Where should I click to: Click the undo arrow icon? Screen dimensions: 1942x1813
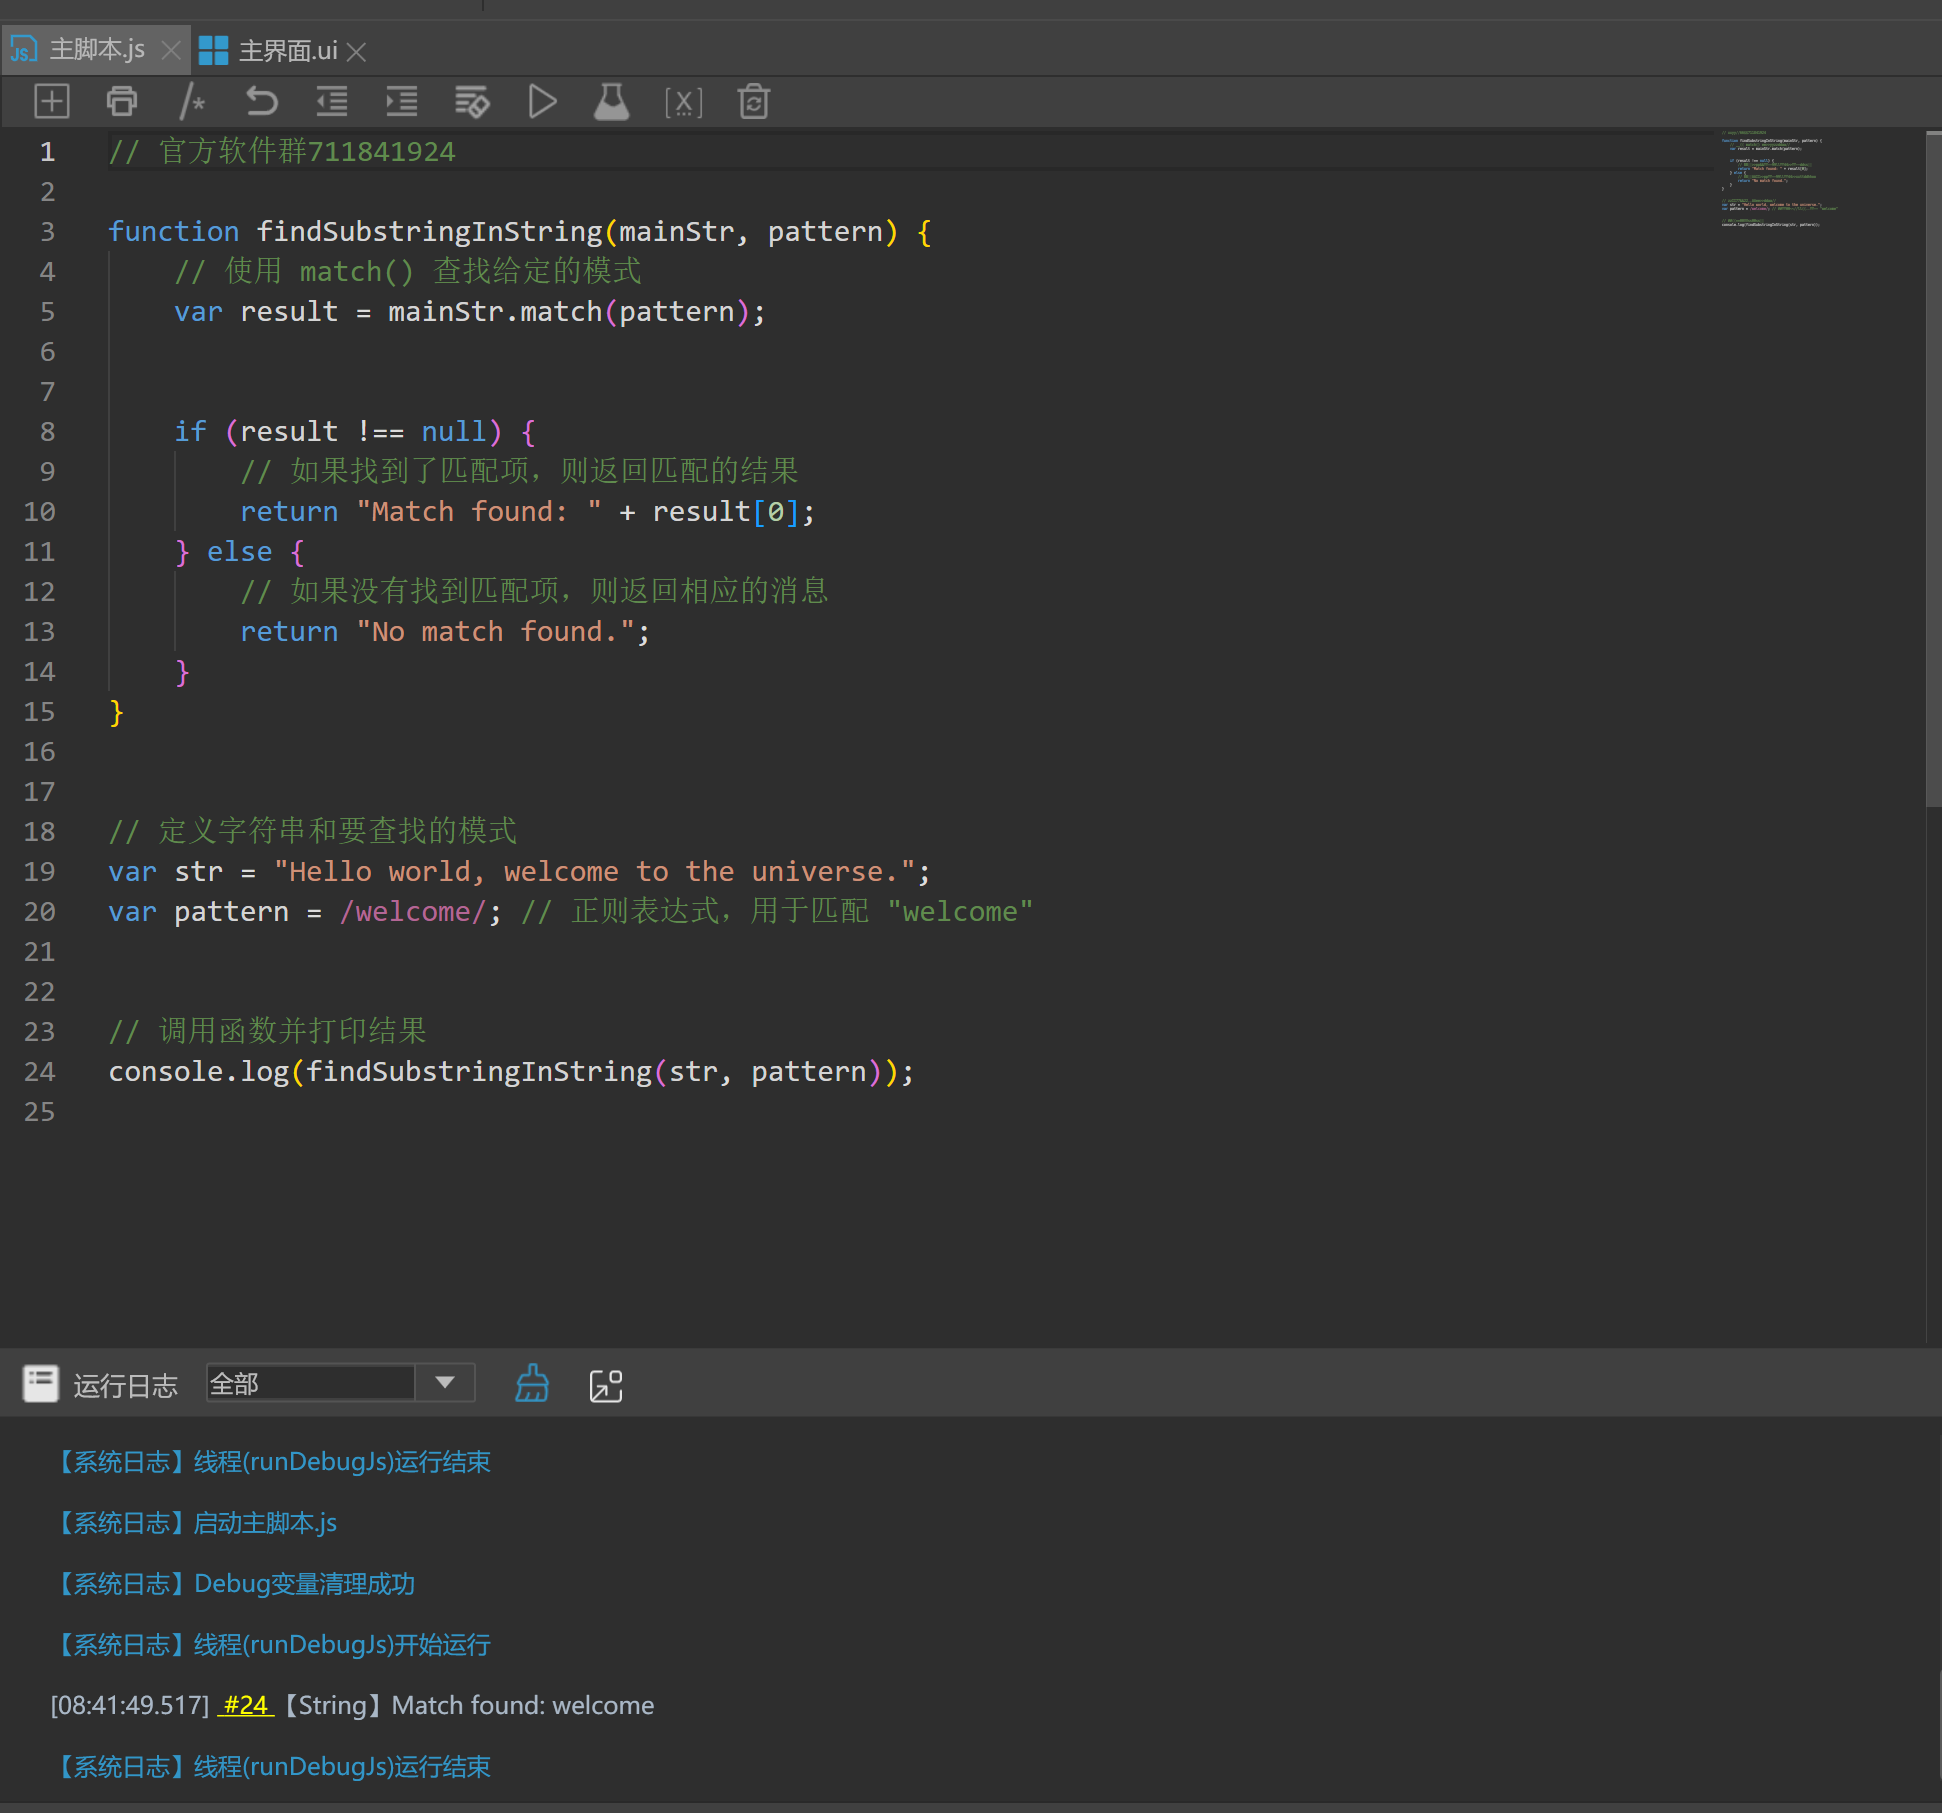(x=262, y=101)
